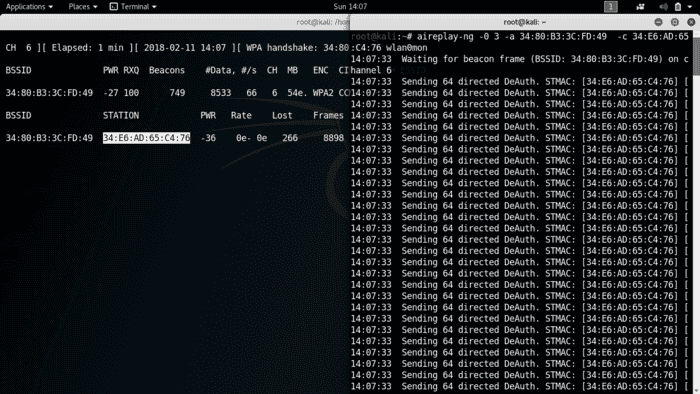Minimize the root@kali: ~ terminal window

tap(658, 22)
